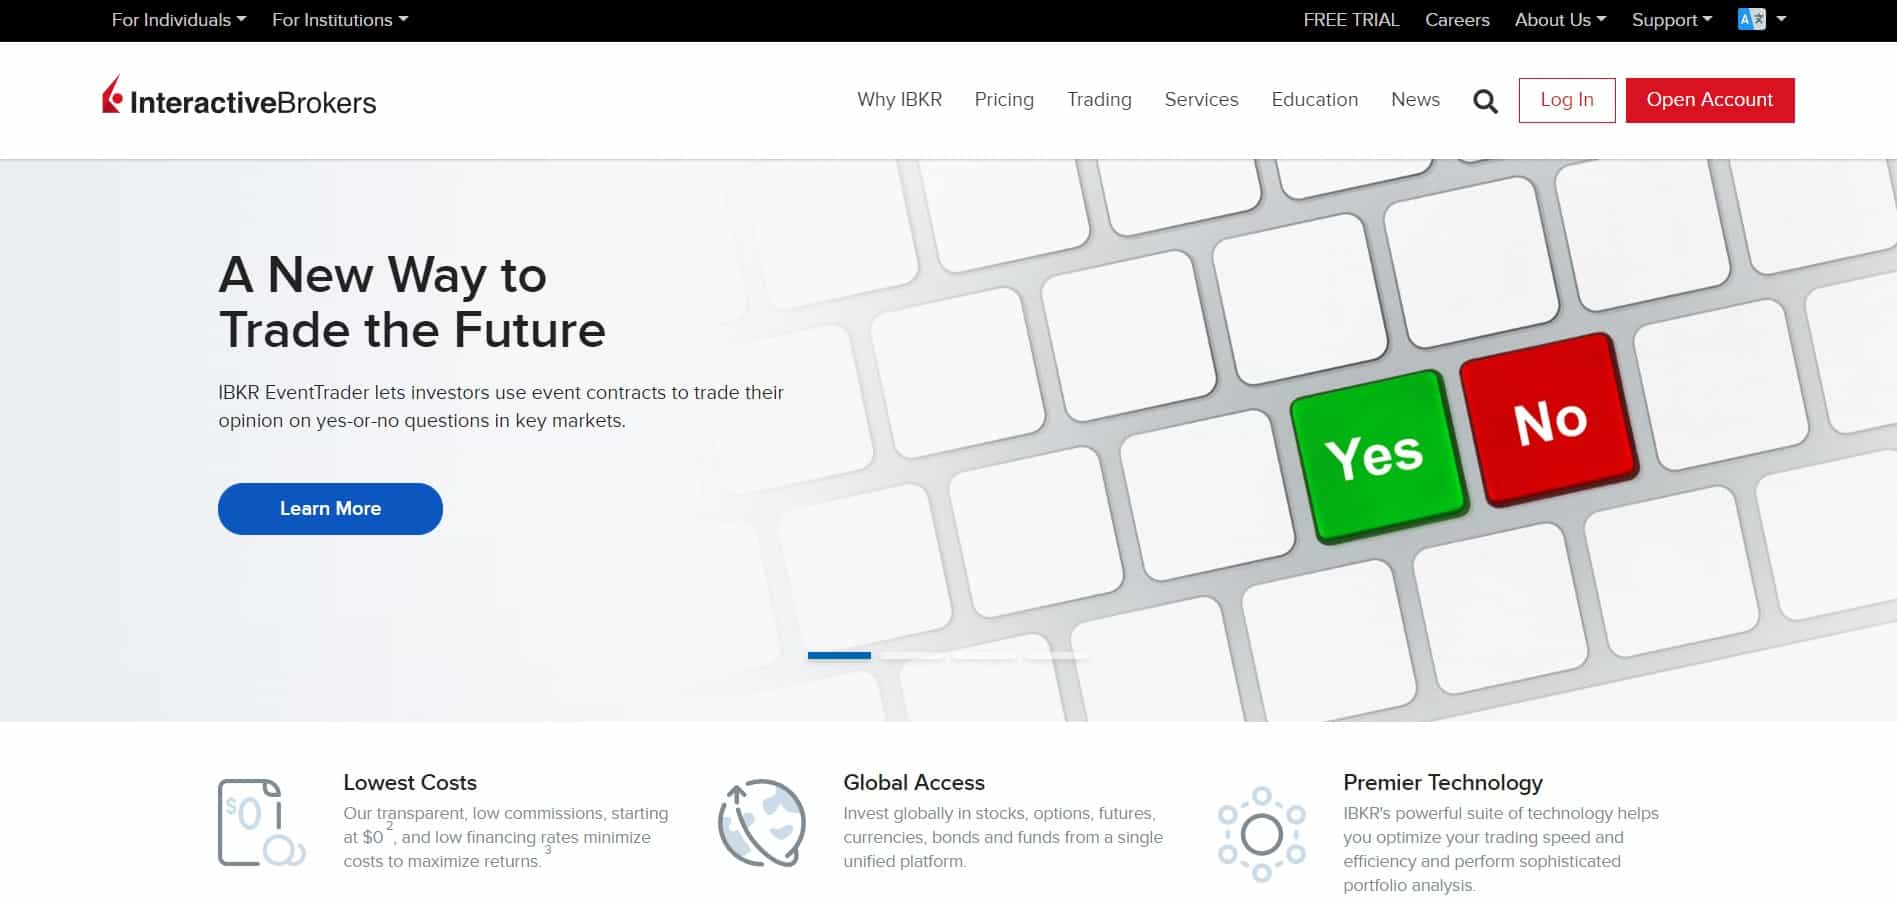
Task: Open the search magnifier icon
Action: click(1485, 101)
